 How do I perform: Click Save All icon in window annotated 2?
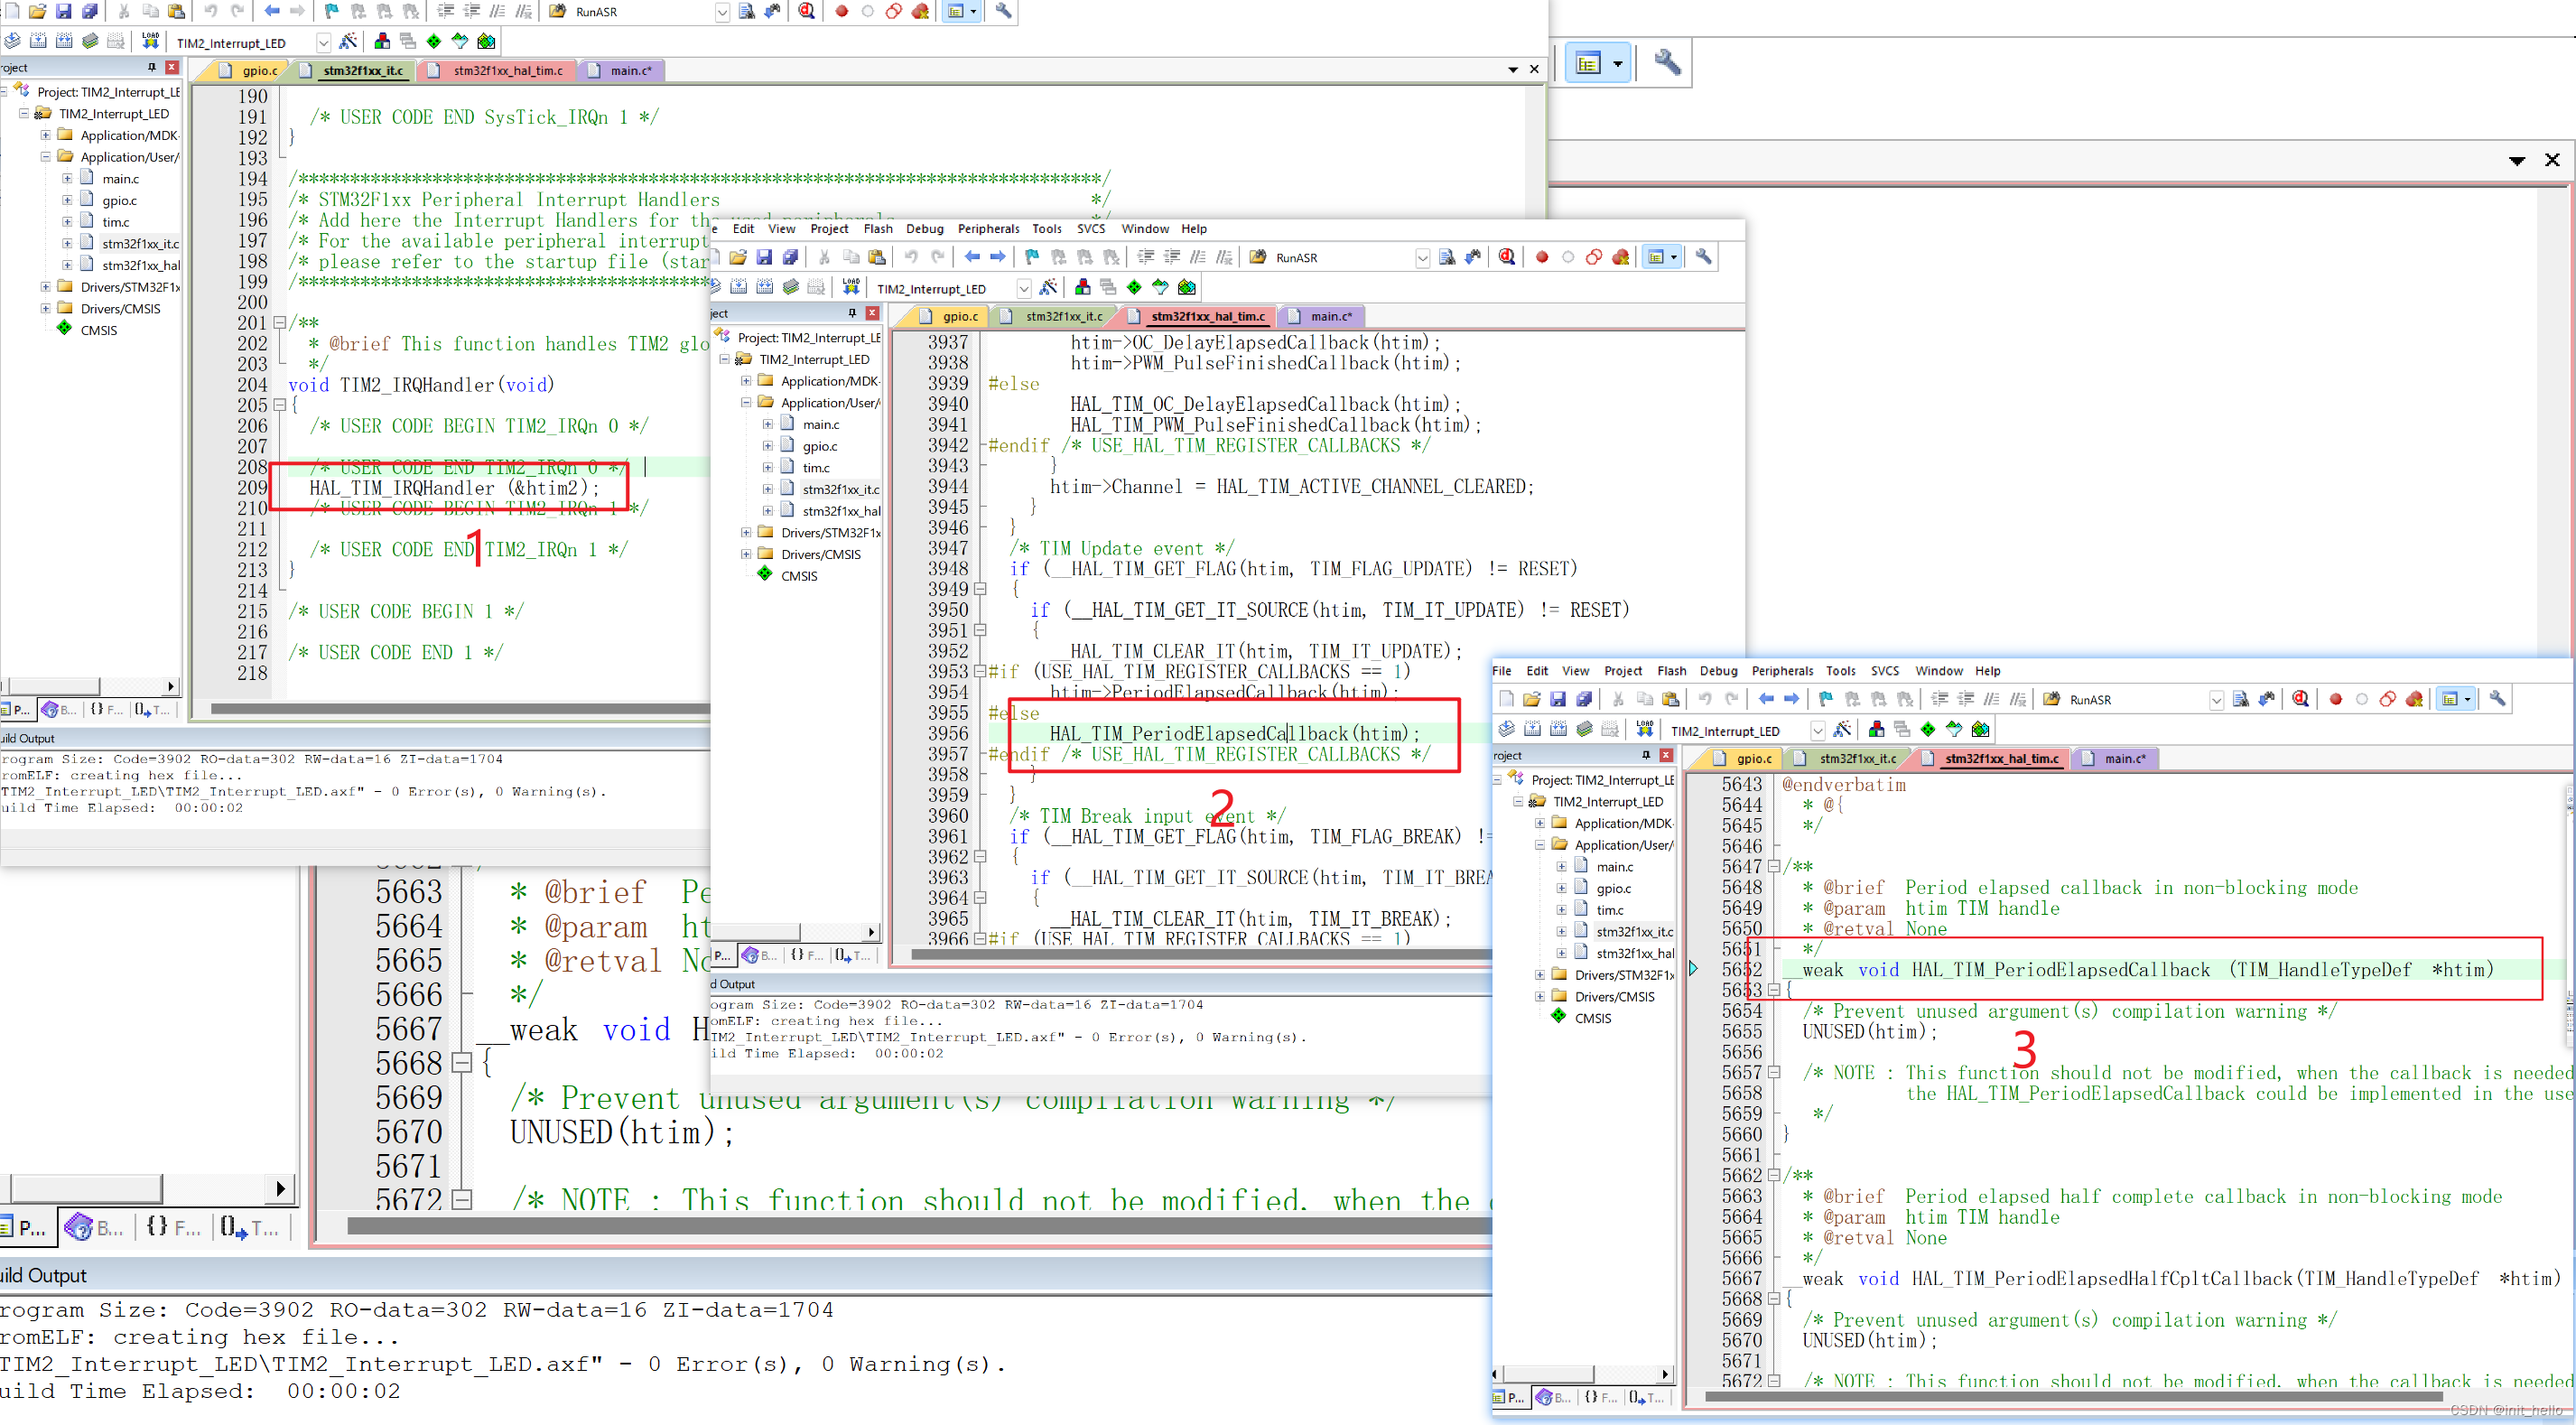789,257
